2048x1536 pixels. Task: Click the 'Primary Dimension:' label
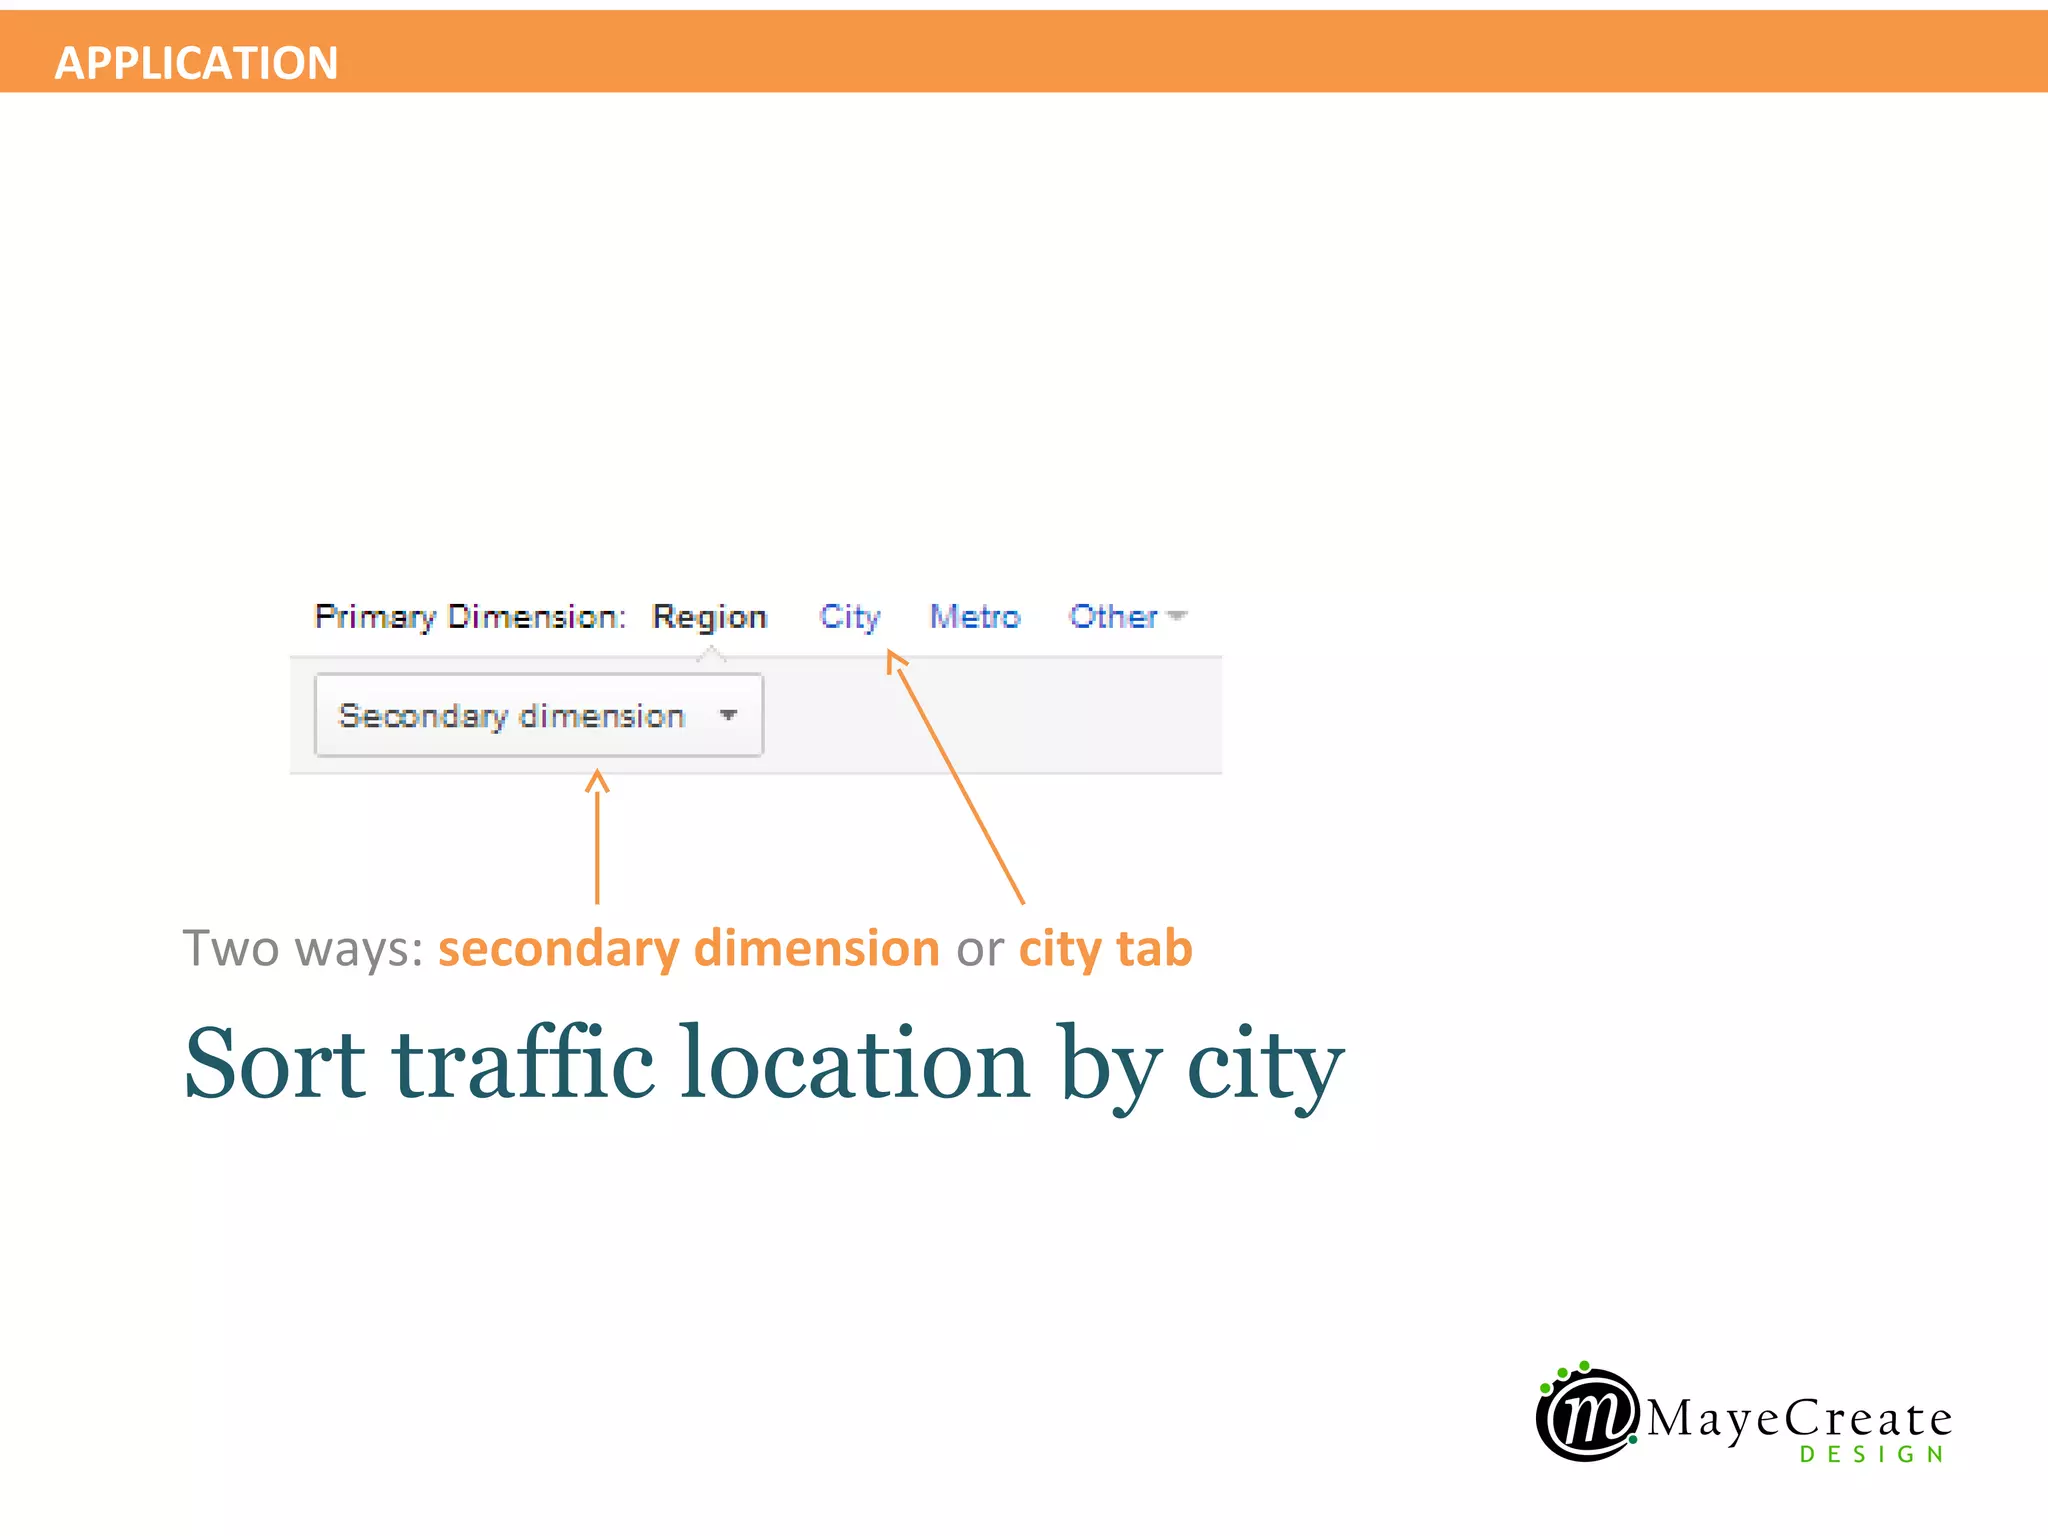pyautogui.click(x=470, y=617)
